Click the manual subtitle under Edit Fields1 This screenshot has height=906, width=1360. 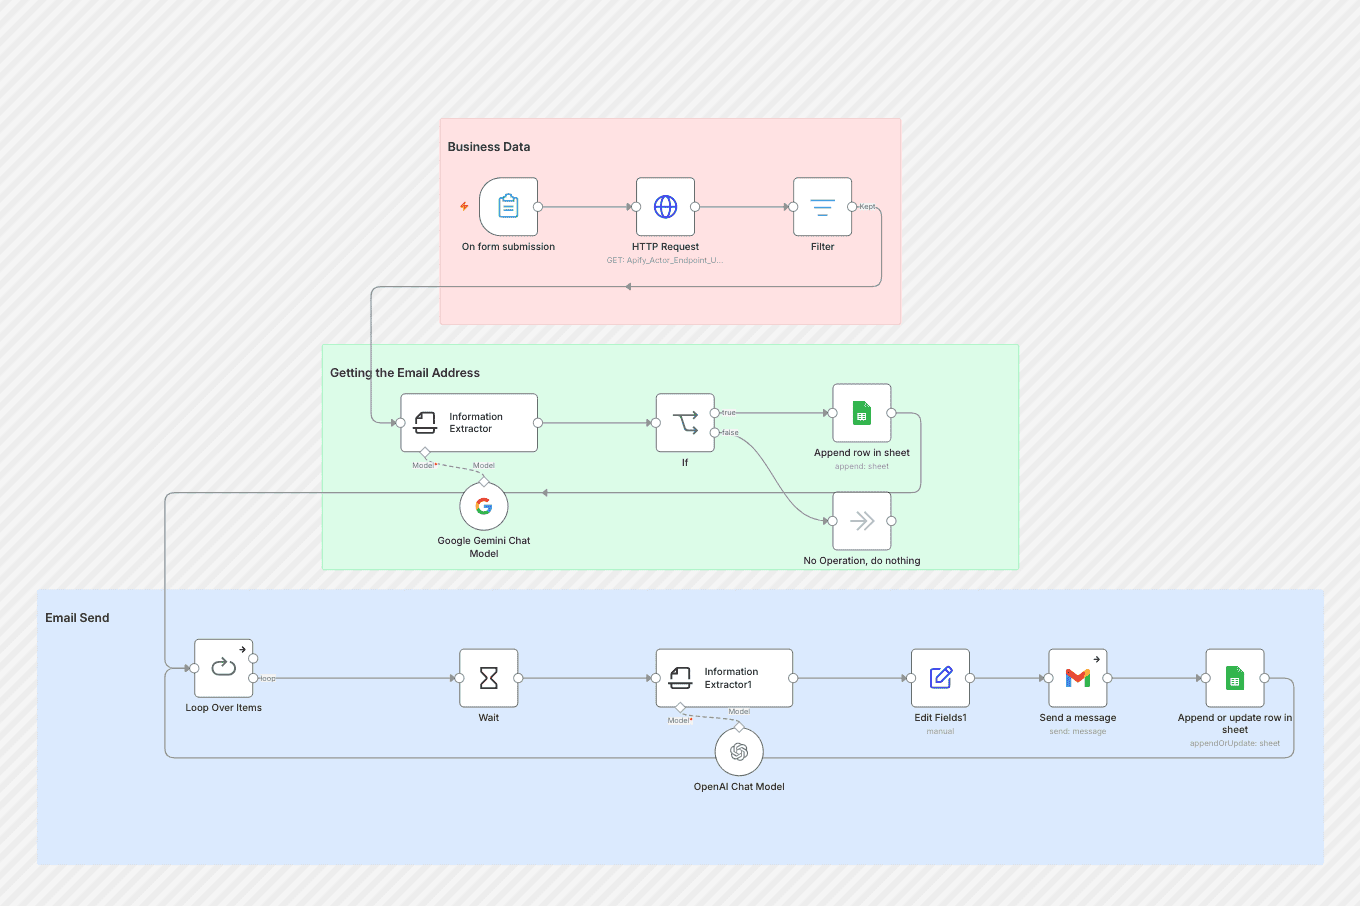(940, 731)
